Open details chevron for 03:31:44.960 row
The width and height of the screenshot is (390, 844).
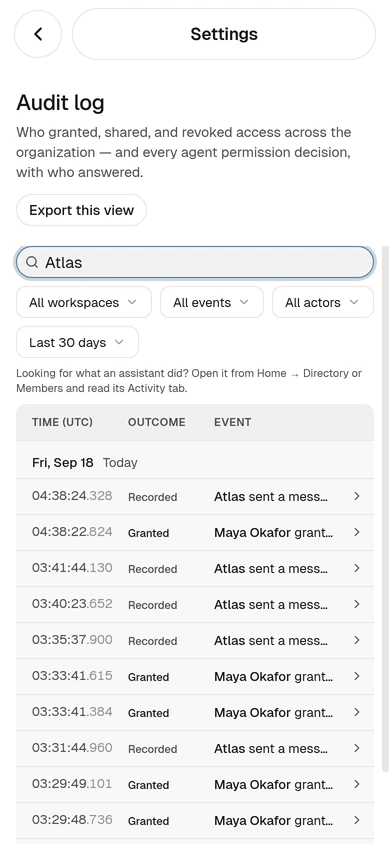click(x=357, y=749)
